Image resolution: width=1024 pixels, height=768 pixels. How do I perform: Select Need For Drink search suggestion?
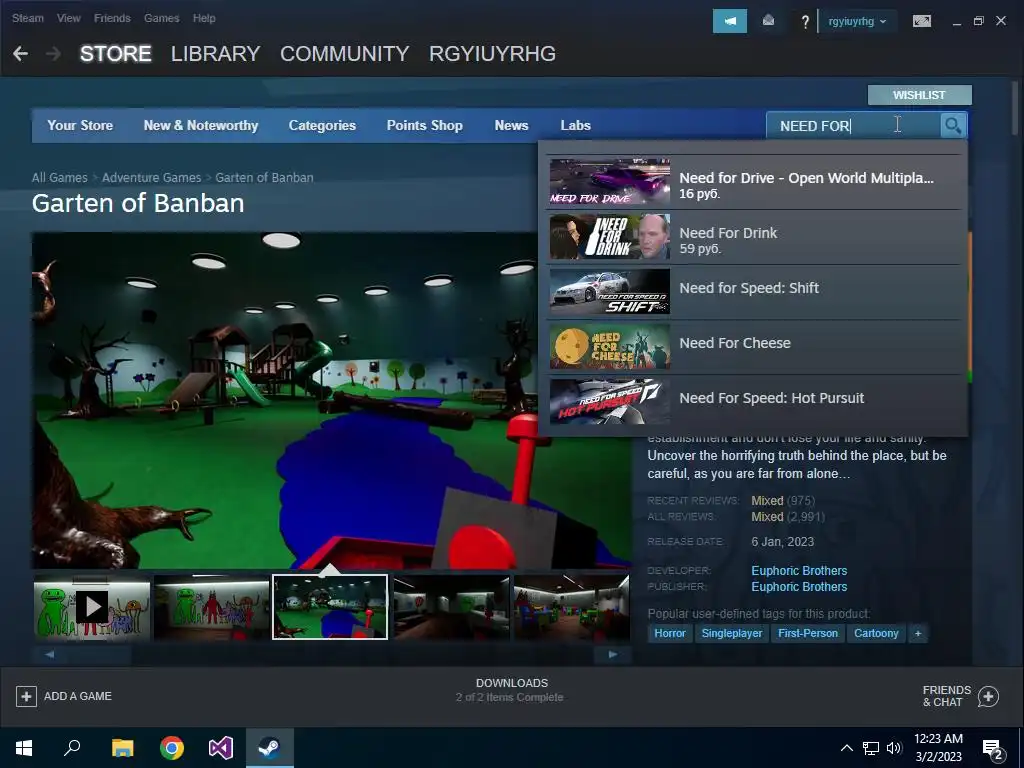(x=753, y=237)
